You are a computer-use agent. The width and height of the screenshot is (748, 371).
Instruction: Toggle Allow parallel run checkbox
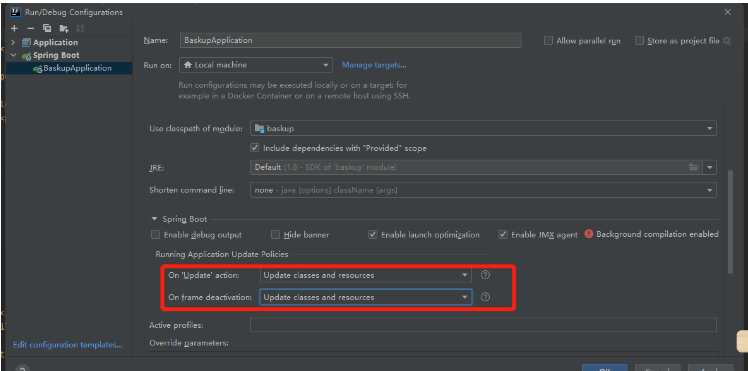click(548, 41)
